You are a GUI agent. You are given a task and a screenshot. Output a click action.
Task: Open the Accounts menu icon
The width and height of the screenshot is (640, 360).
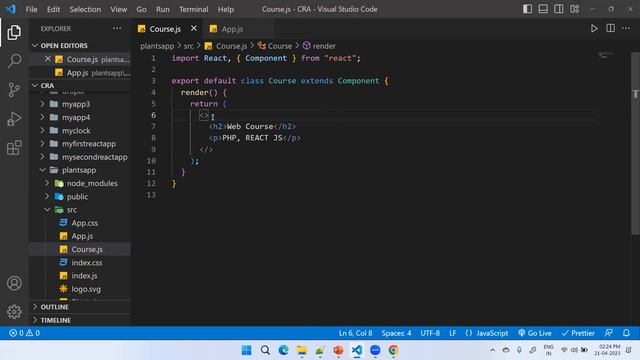point(14,283)
